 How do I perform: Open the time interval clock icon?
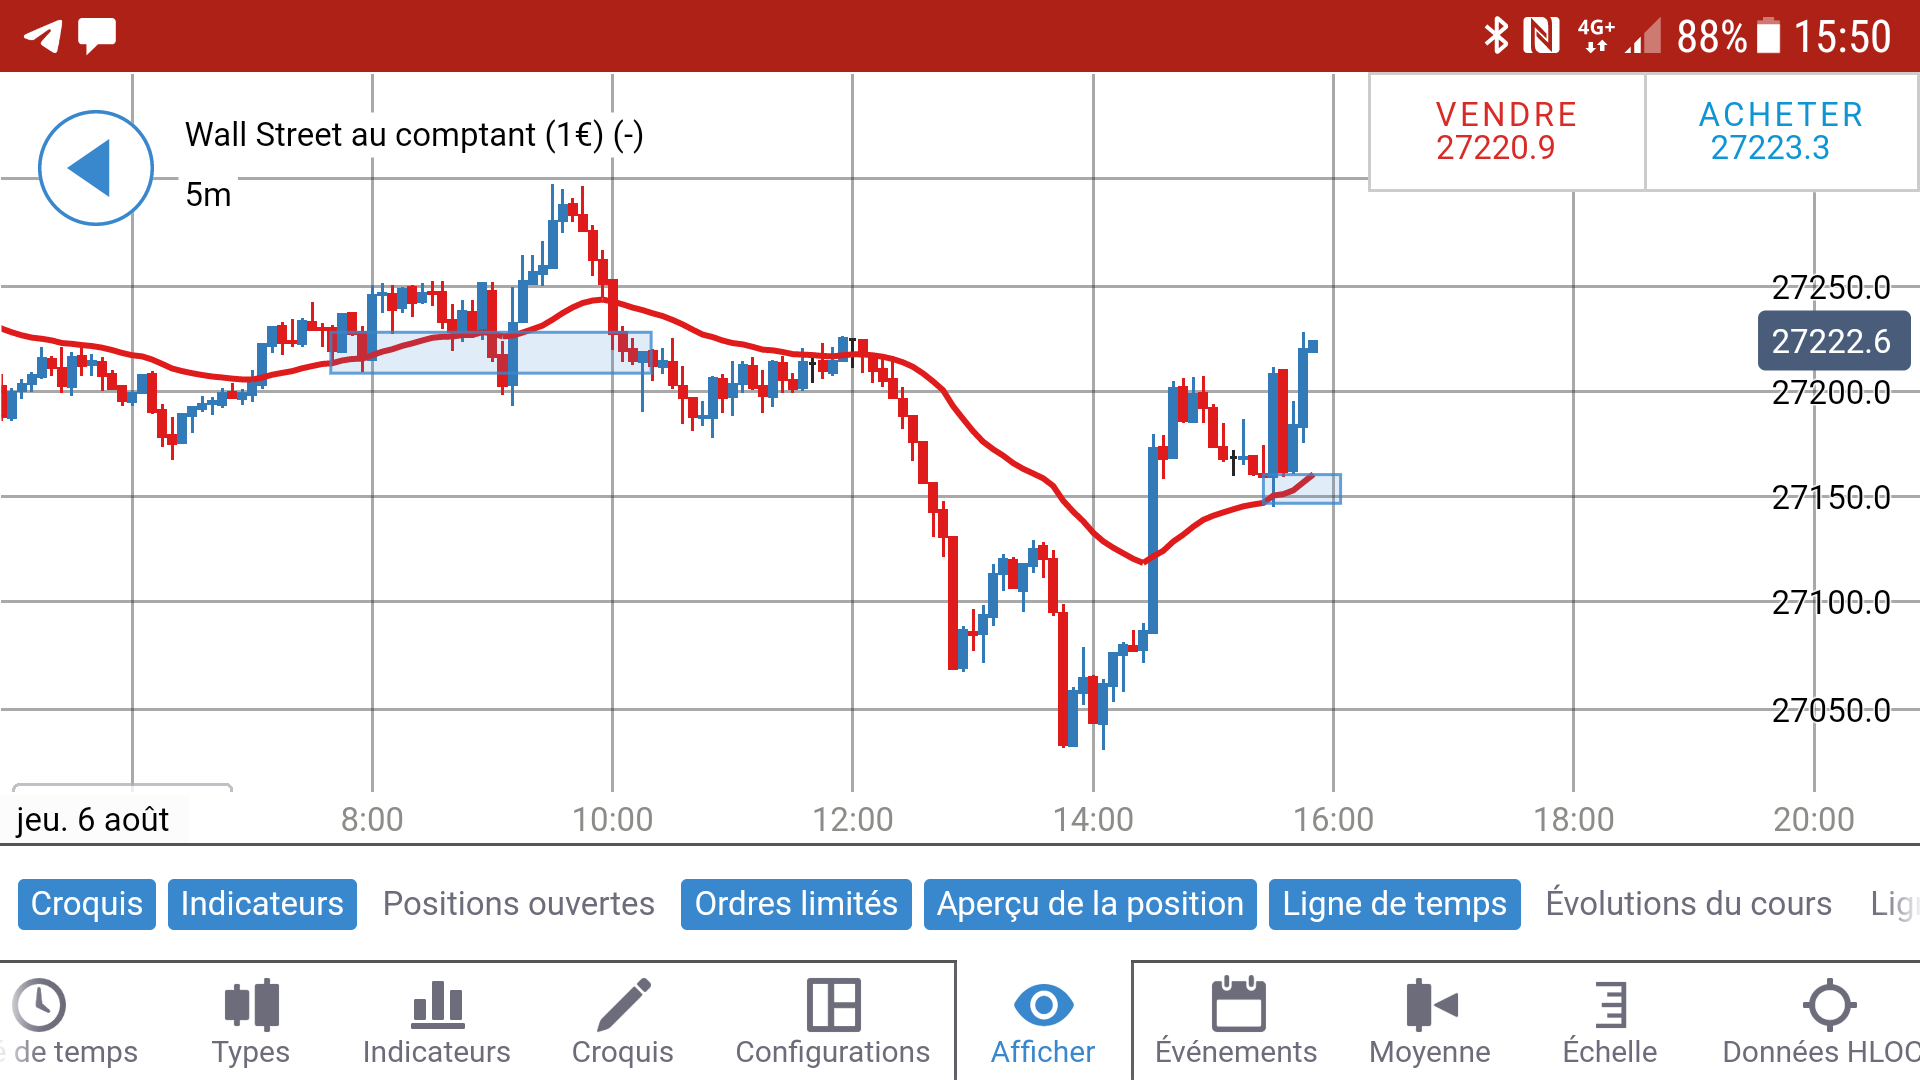click(x=40, y=1005)
